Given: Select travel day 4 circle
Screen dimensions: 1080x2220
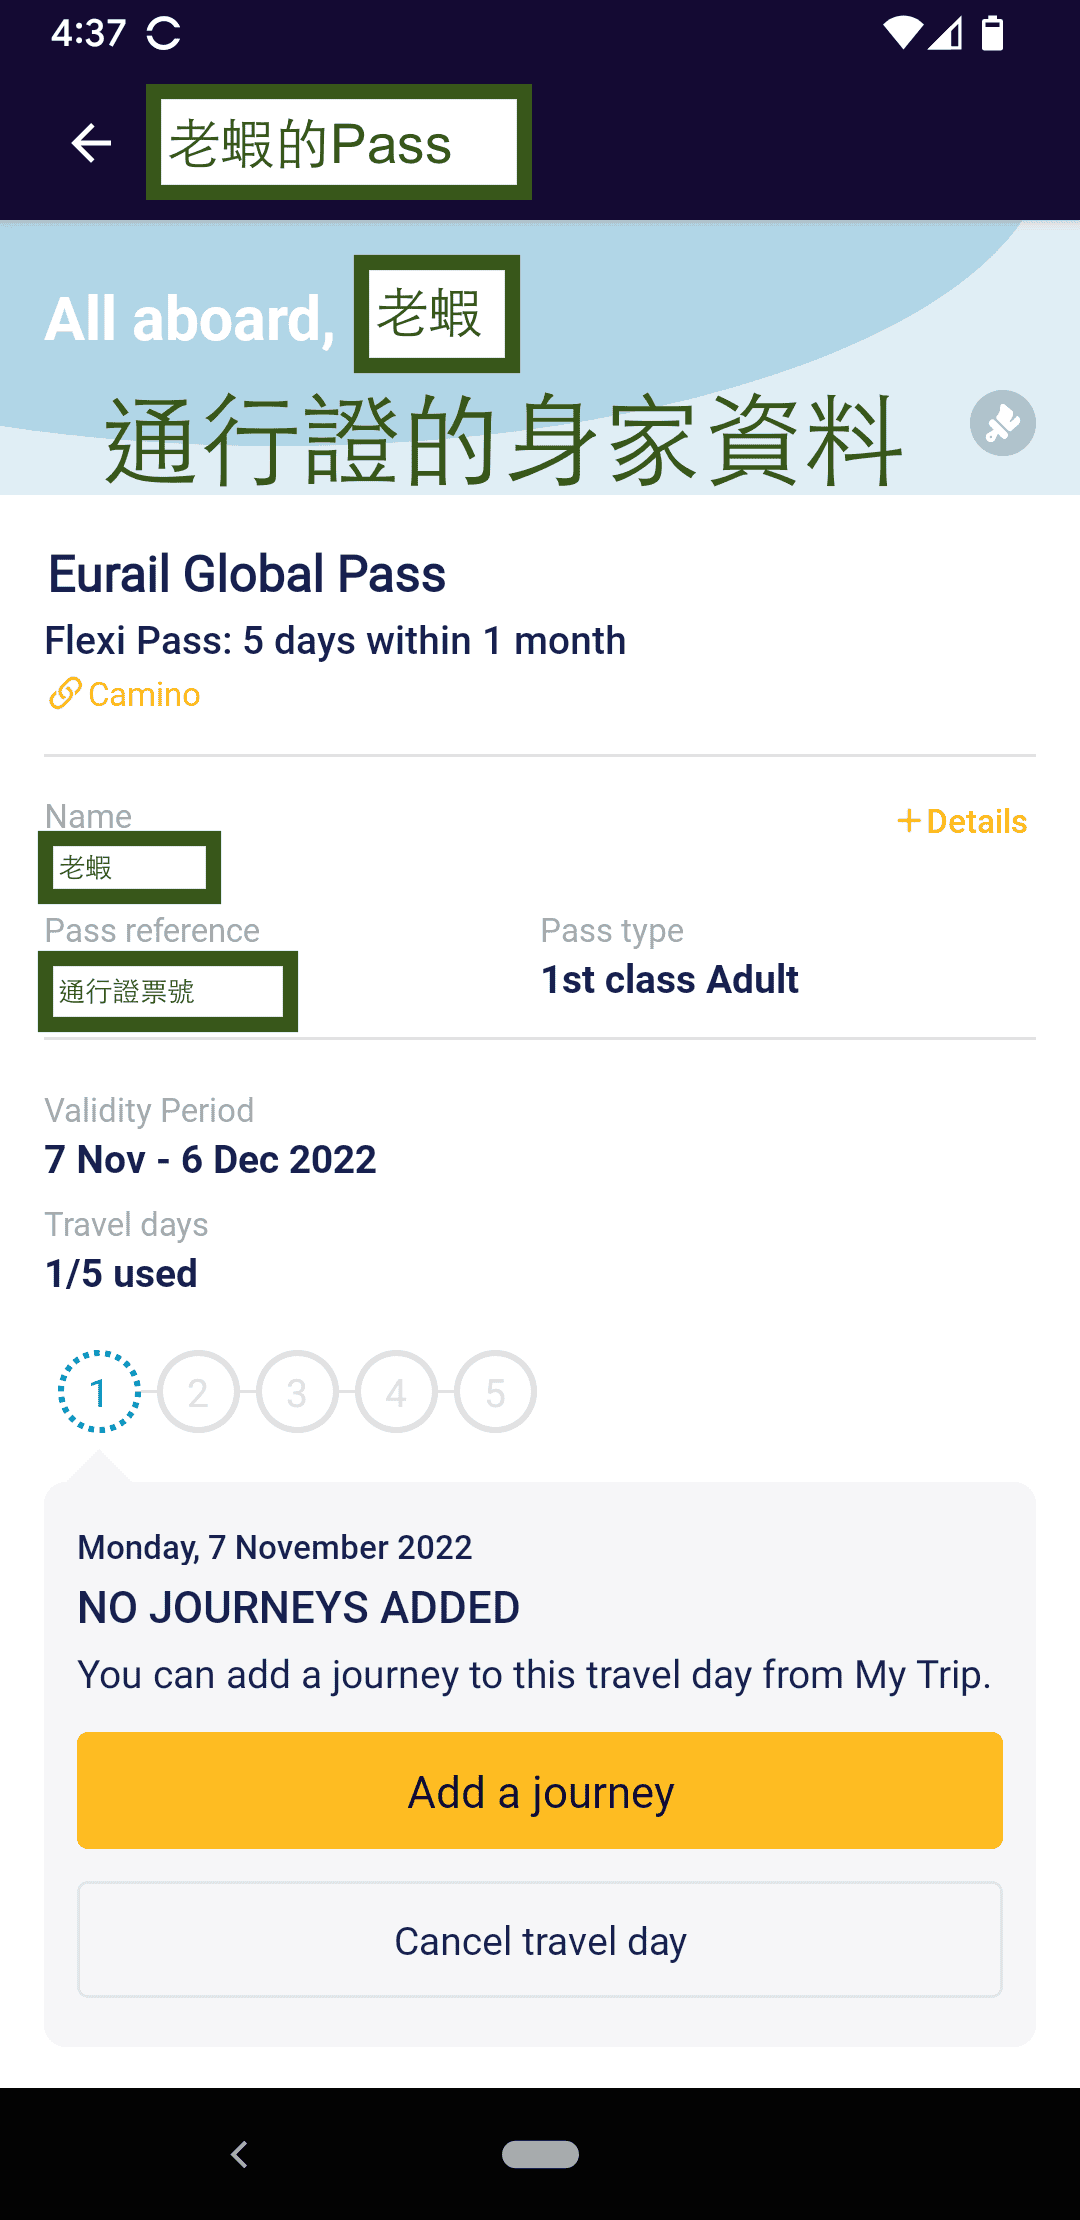Looking at the screenshot, I should coord(396,1392).
